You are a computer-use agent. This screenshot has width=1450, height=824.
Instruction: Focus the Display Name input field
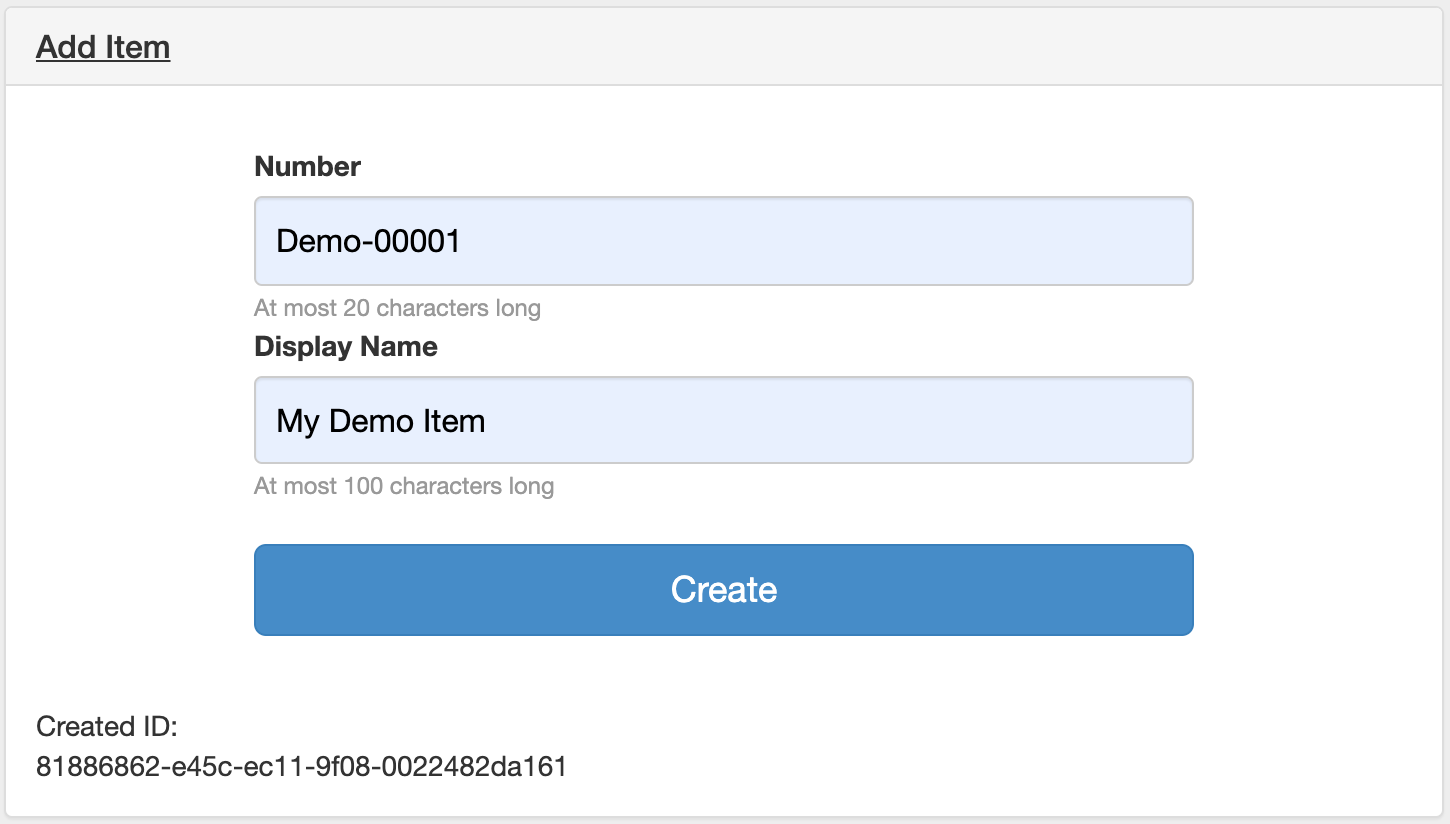click(723, 420)
